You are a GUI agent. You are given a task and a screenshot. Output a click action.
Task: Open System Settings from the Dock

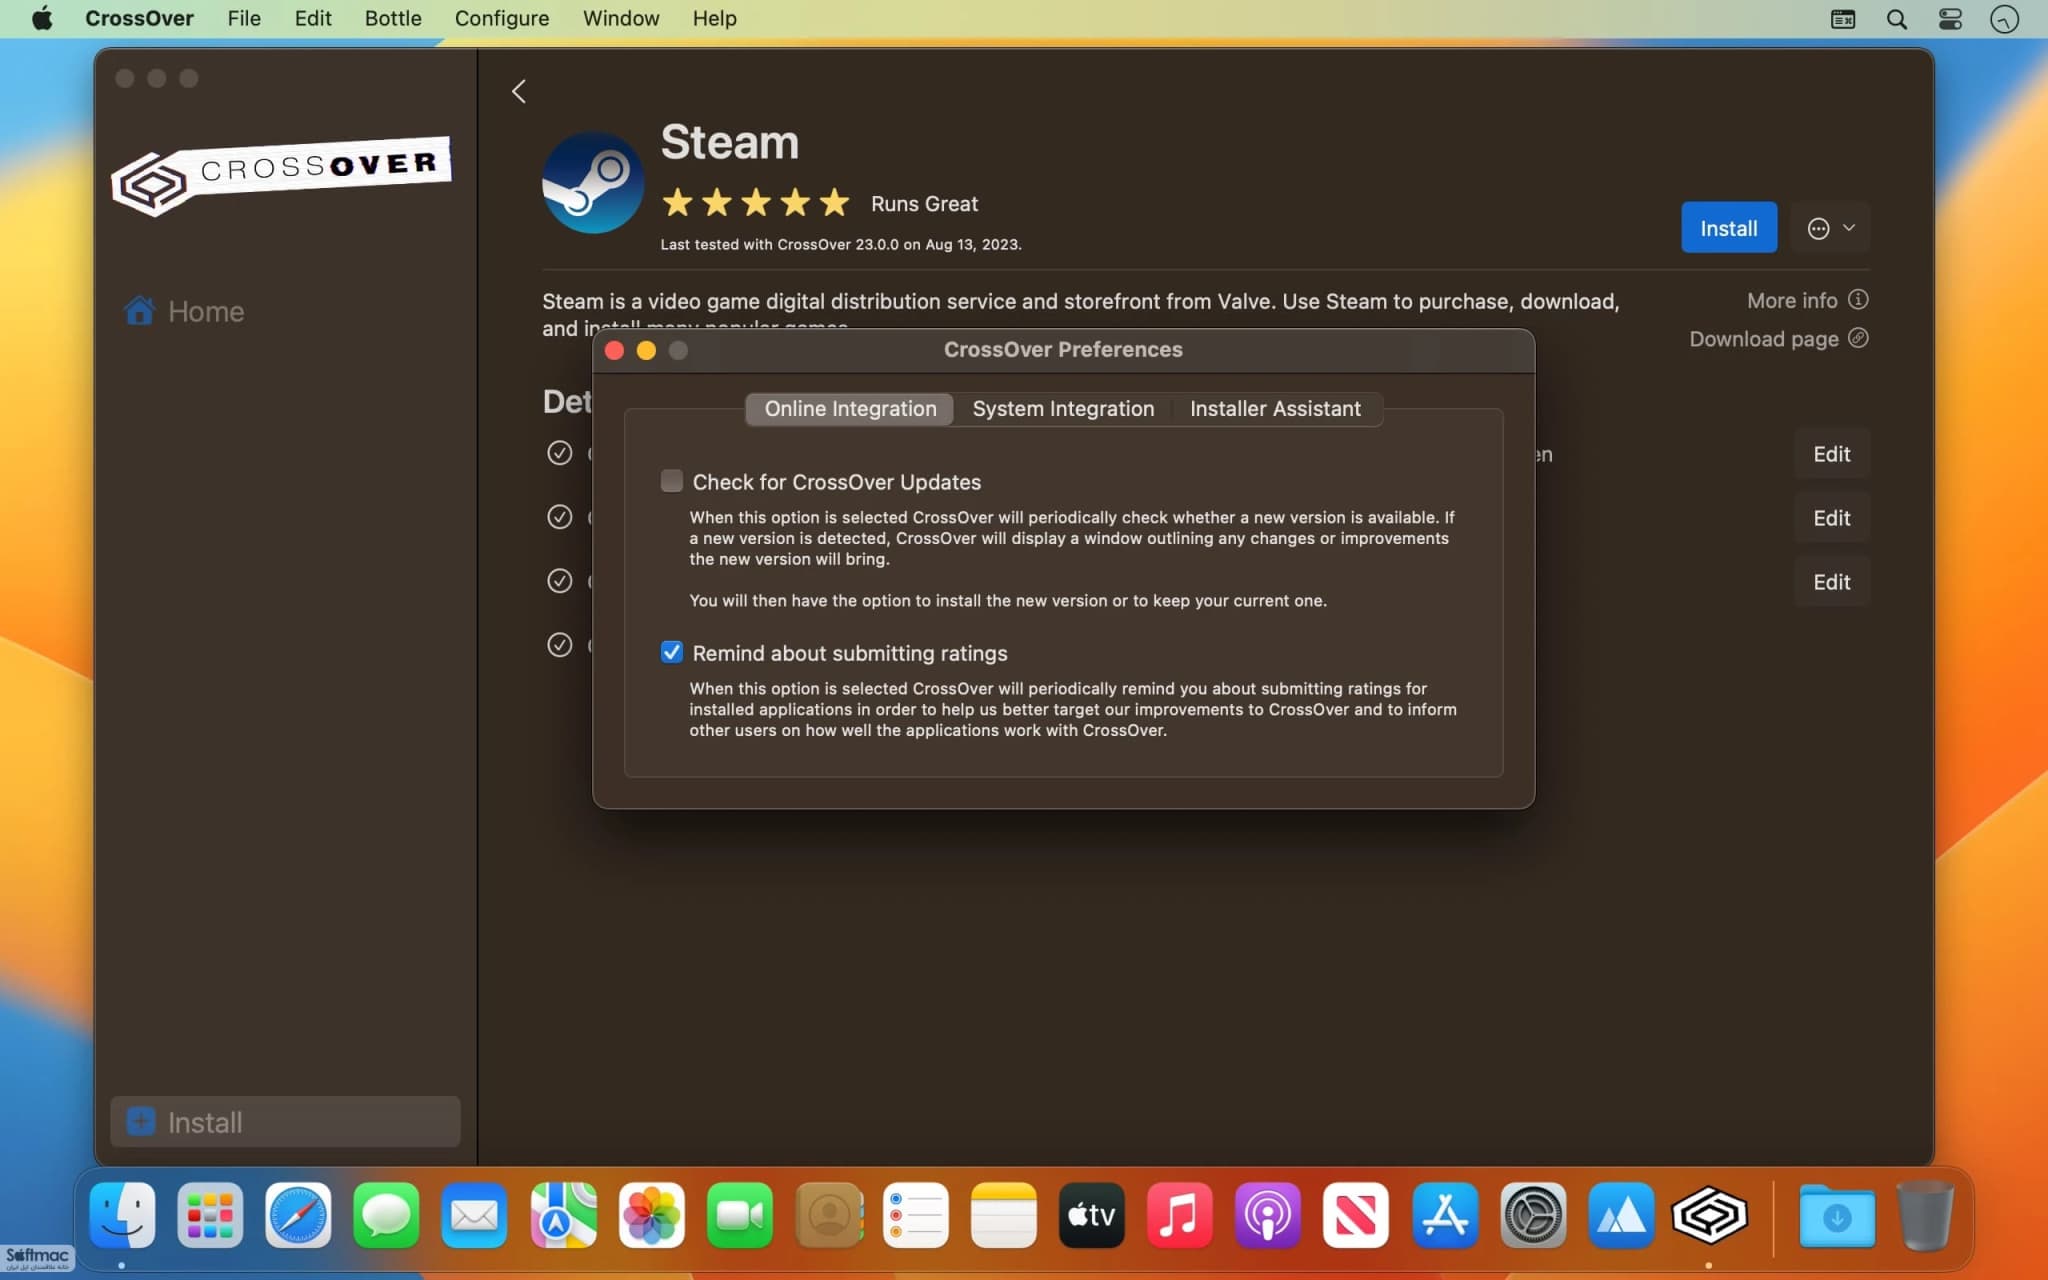pyautogui.click(x=1532, y=1215)
